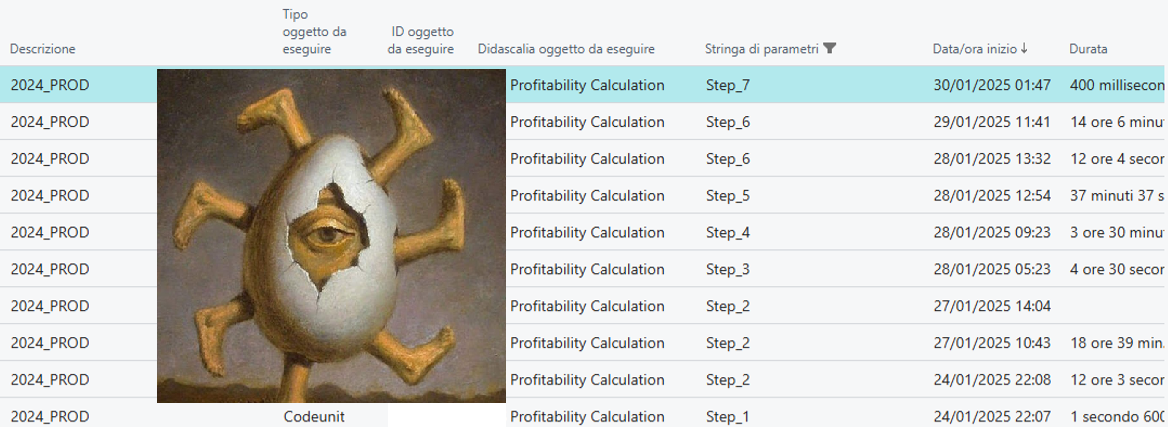The image size is (1168, 435).
Task: Click the 400 millisecond duration cell
Action: [1117, 85]
